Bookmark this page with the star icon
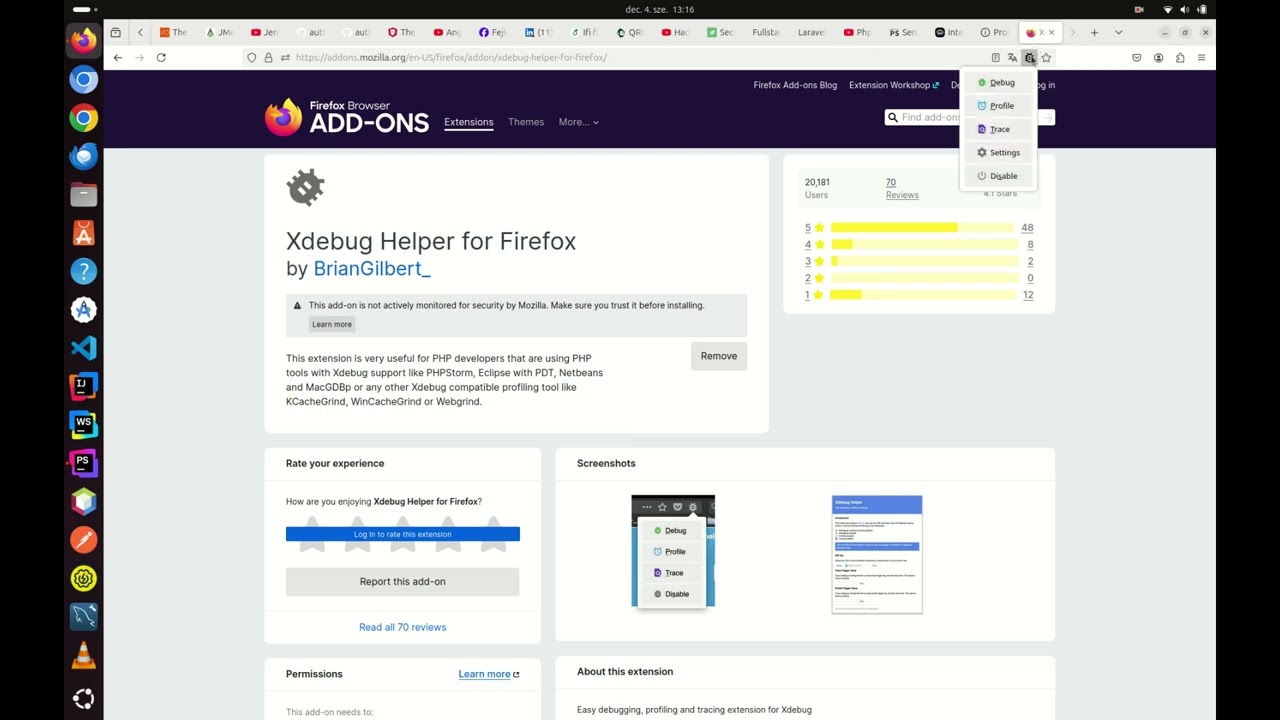Viewport: 1280px width, 720px height. click(x=1046, y=58)
